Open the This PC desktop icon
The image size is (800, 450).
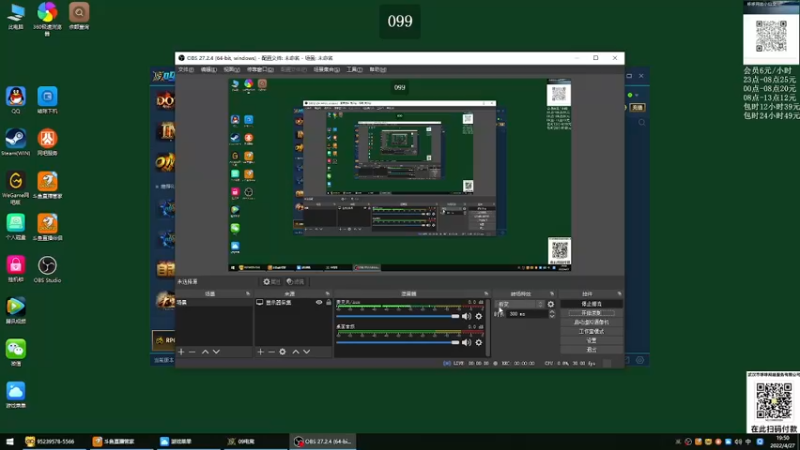tap(16, 15)
